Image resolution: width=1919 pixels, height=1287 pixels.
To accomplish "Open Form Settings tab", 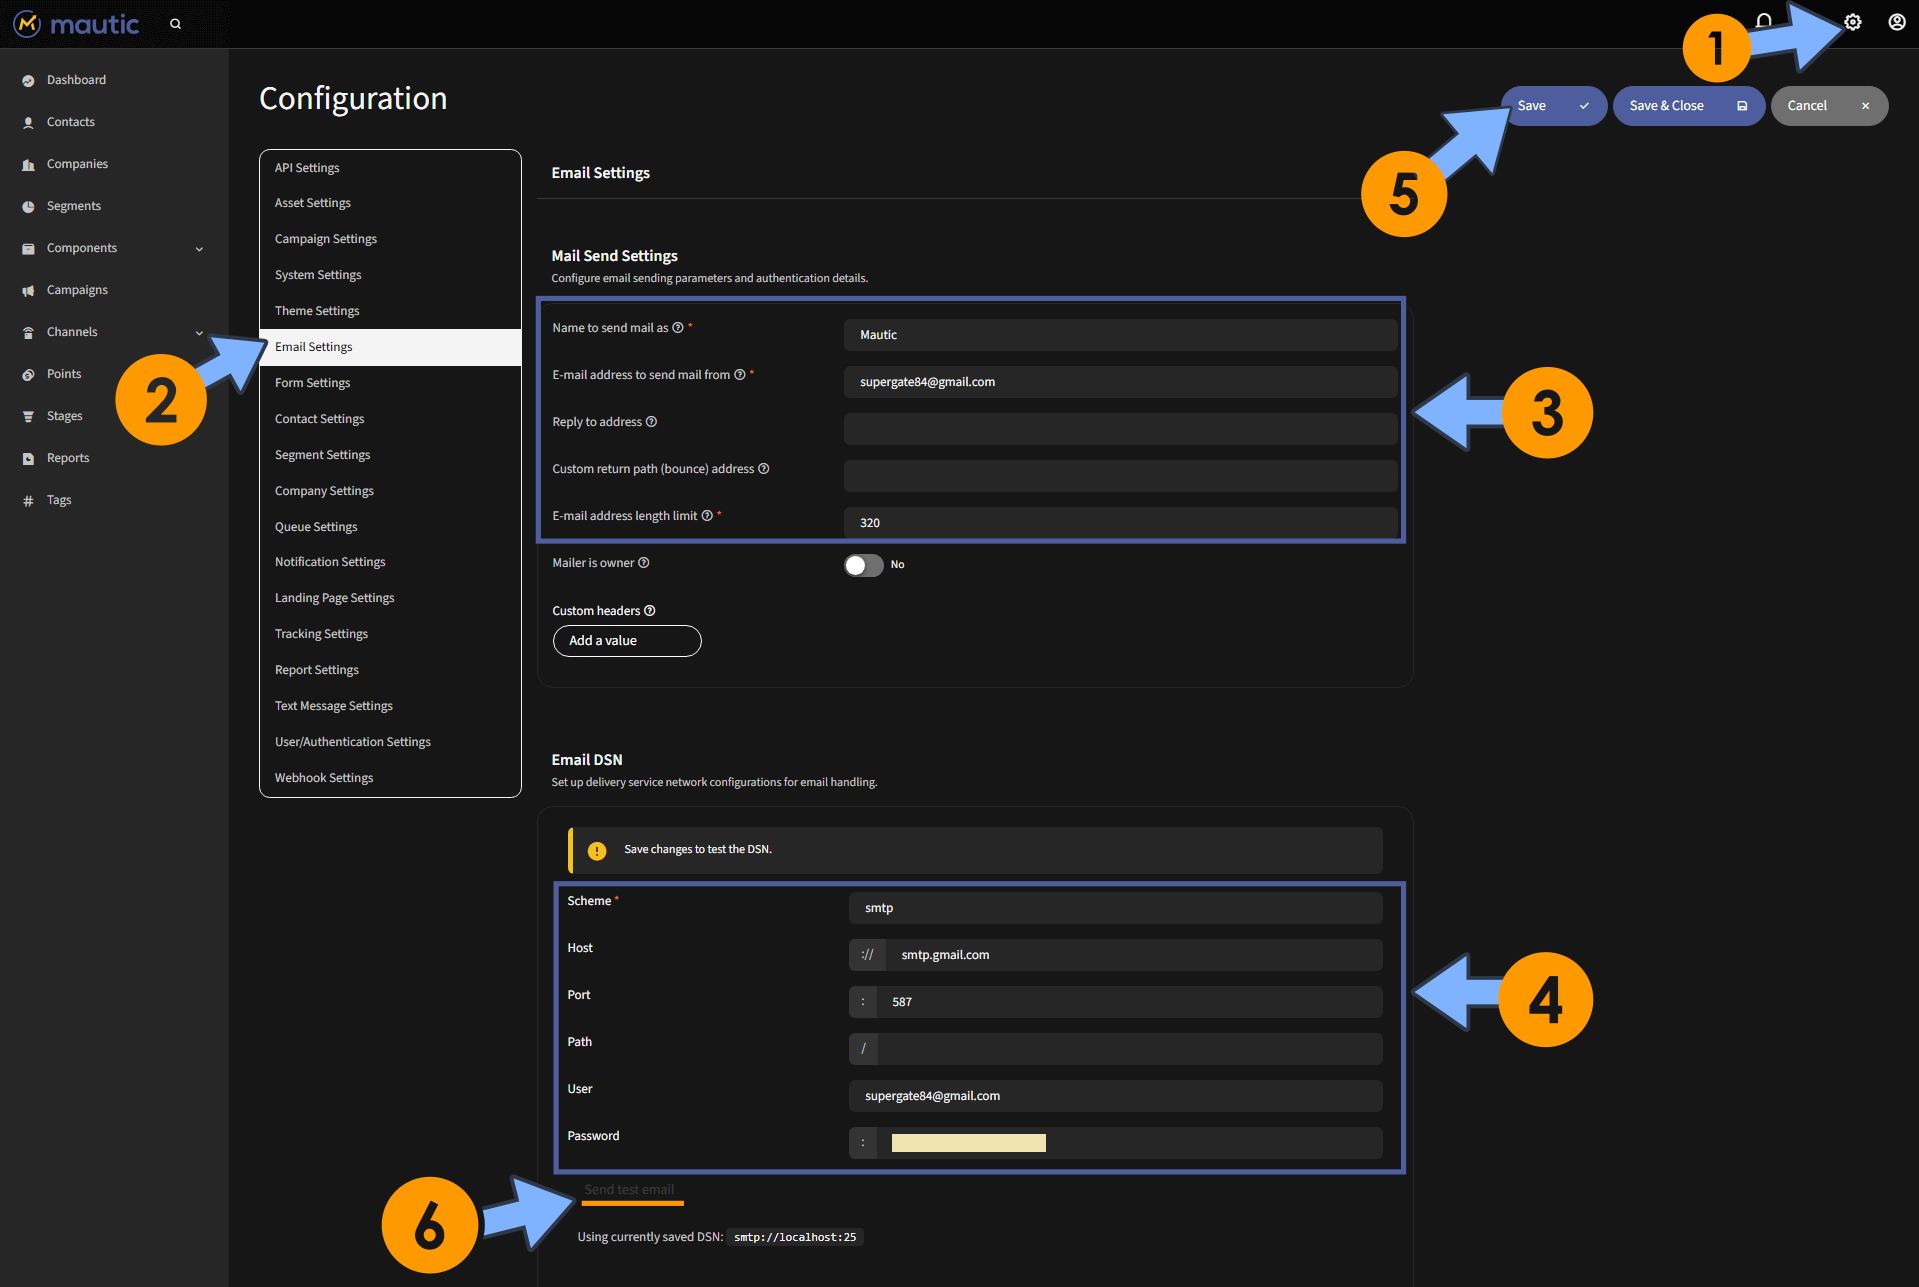I will click(x=390, y=383).
